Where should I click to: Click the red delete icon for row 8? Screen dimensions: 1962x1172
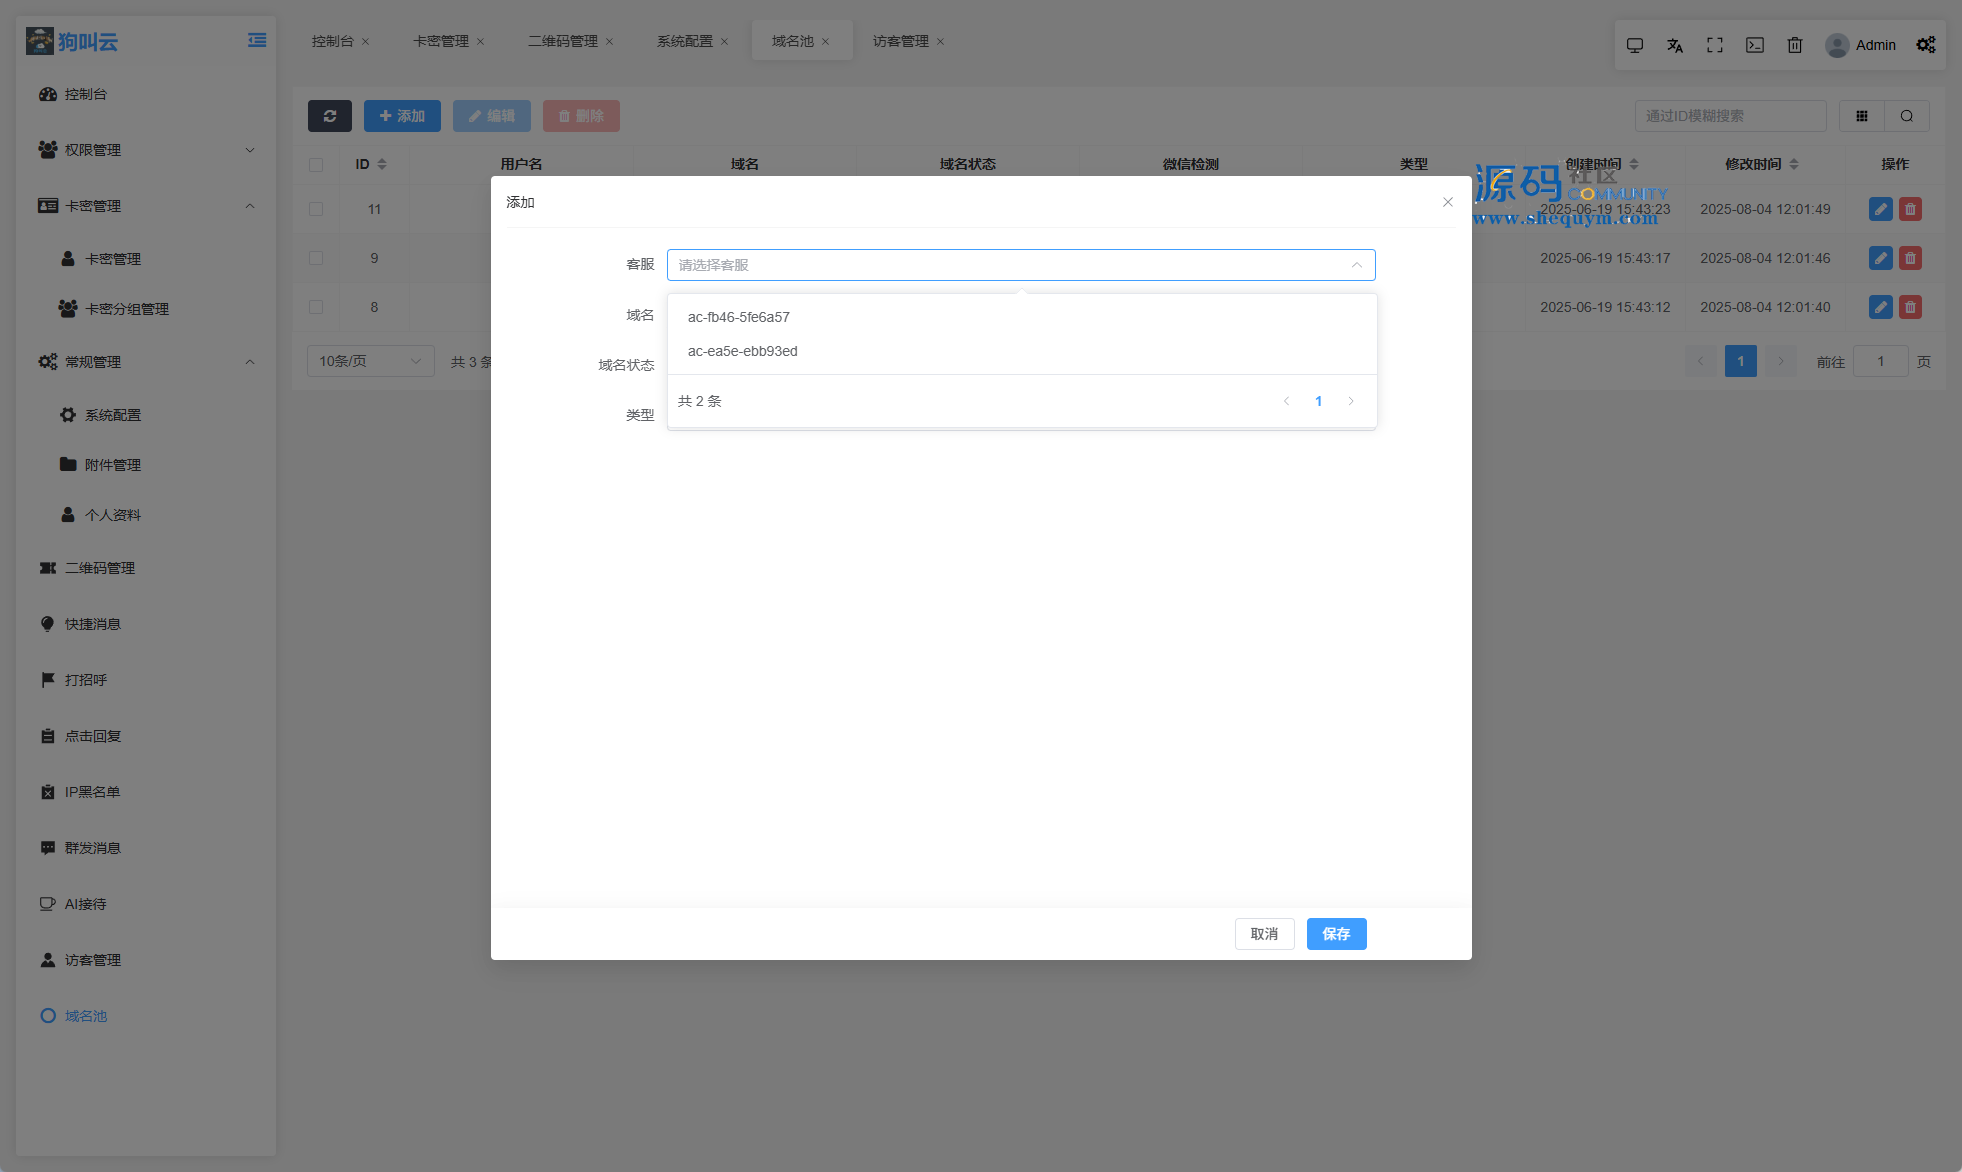pos(1910,307)
